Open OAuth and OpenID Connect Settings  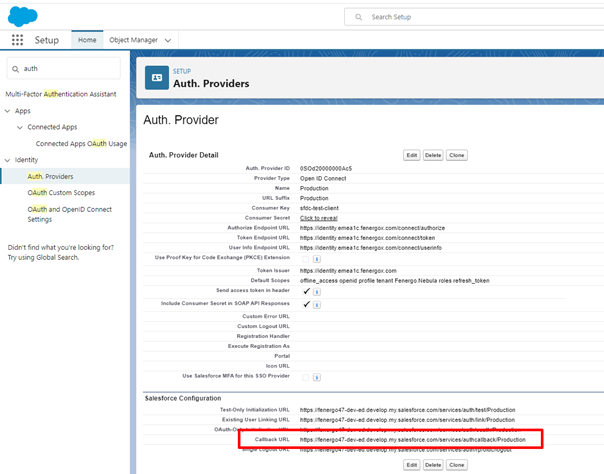(x=69, y=214)
